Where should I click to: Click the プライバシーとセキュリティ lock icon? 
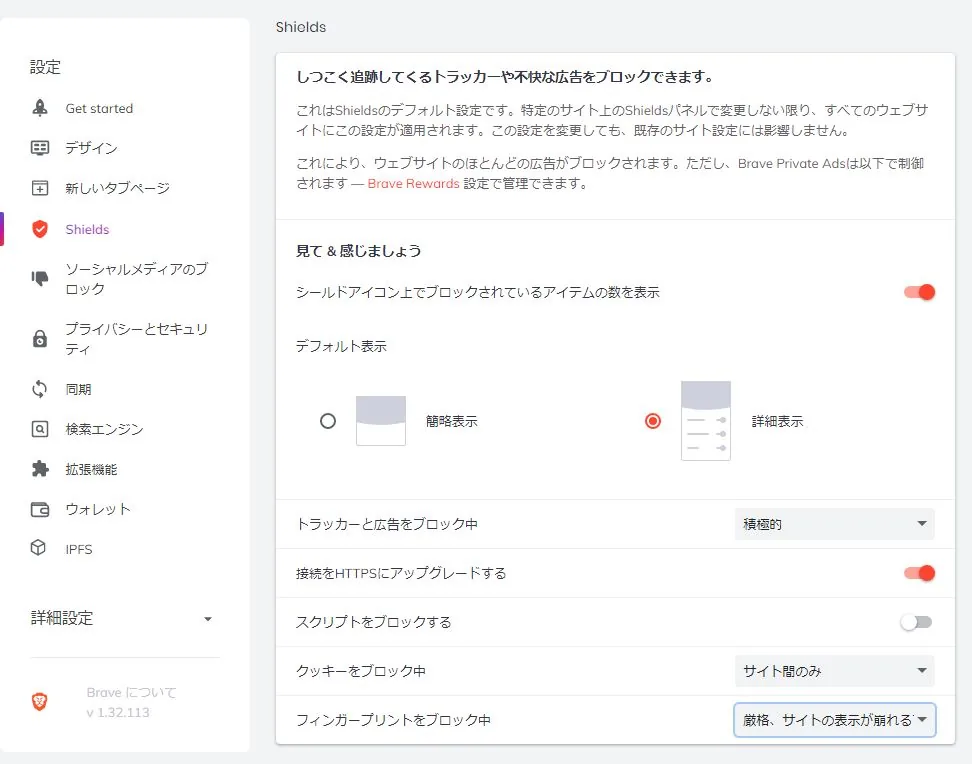[x=40, y=339]
